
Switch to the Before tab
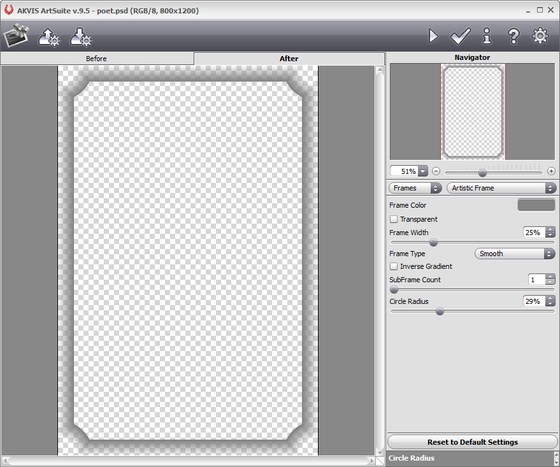(x=96, y=59)
